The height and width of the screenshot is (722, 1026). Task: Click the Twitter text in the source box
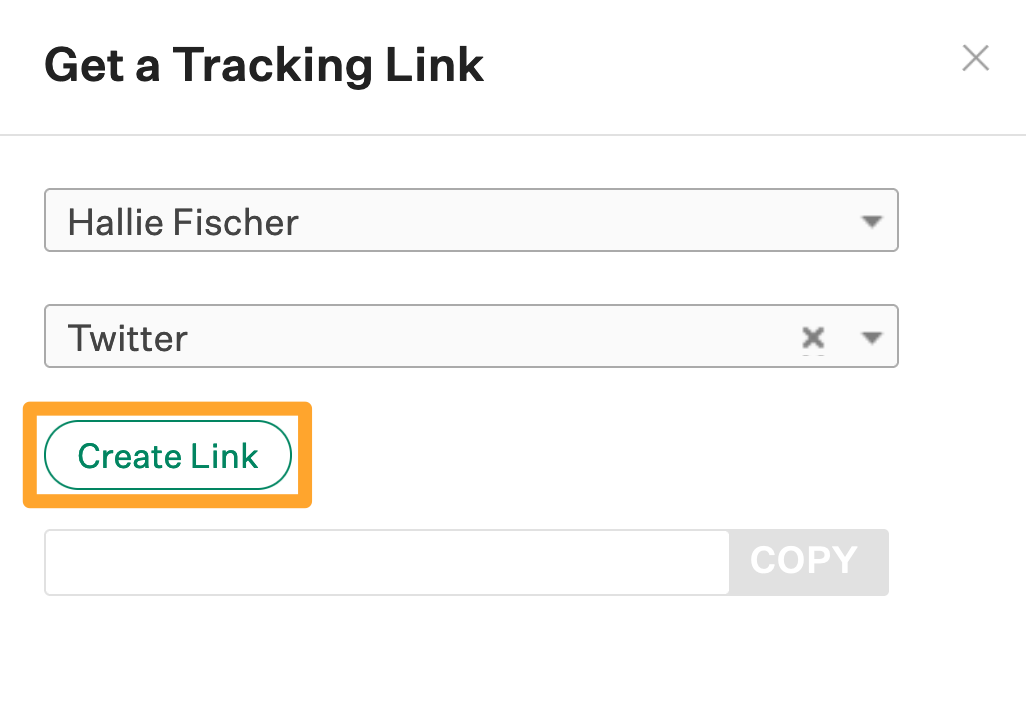click(128, 338)
